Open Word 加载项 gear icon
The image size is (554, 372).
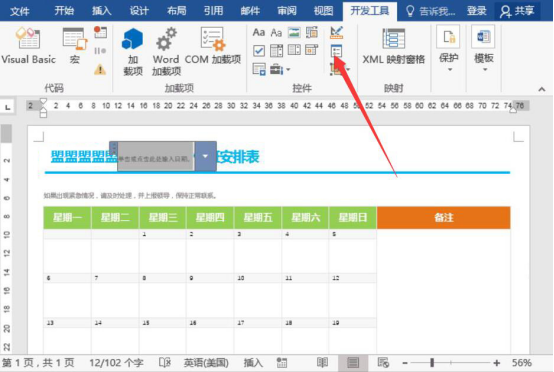pos(166,52)
